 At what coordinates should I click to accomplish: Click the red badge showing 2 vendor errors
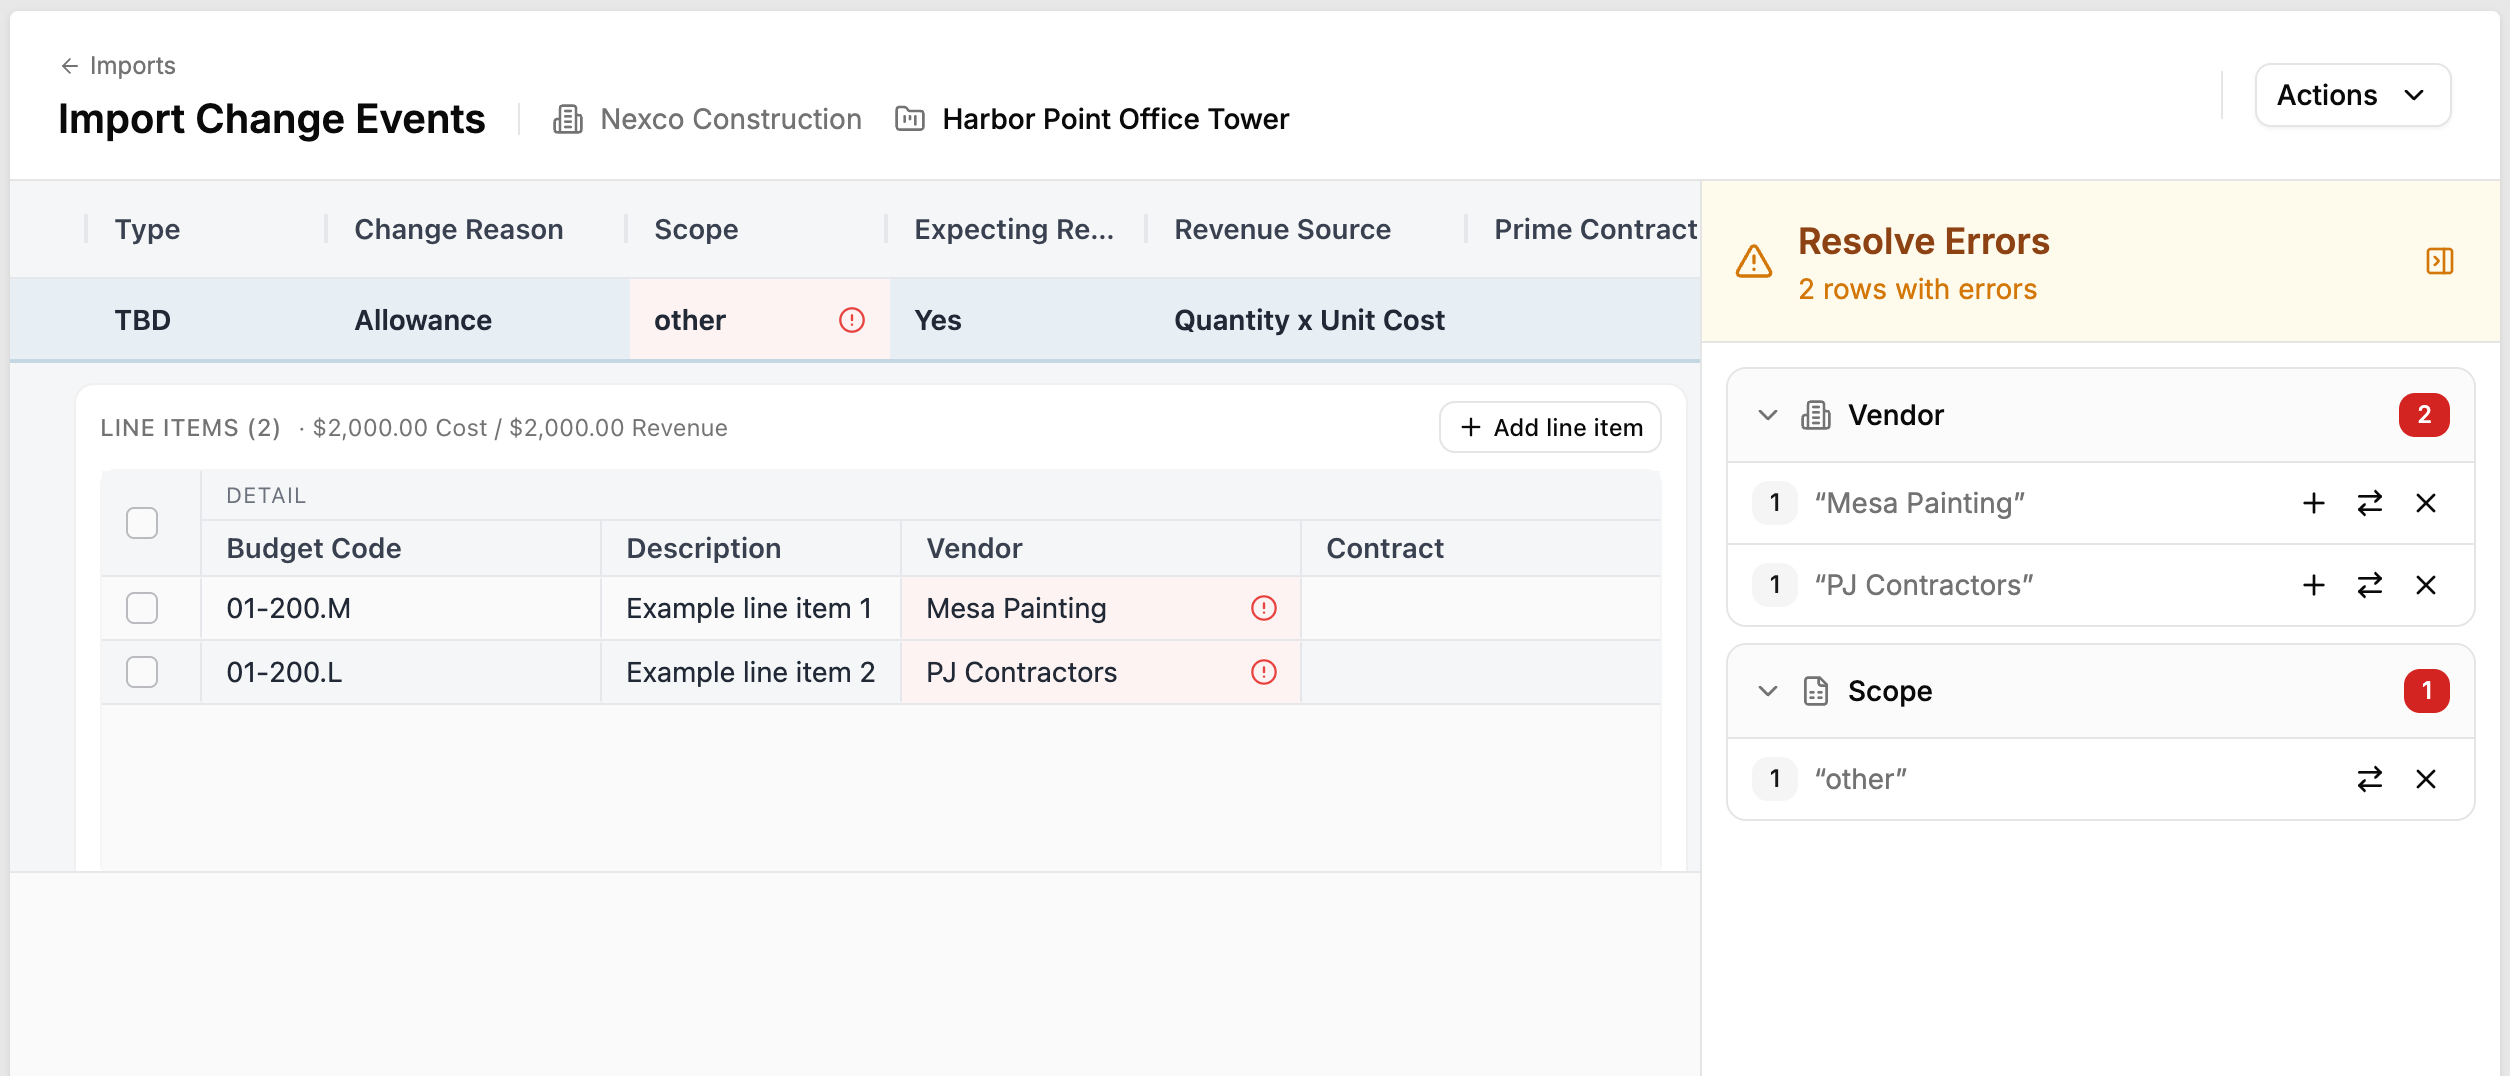2425,415
